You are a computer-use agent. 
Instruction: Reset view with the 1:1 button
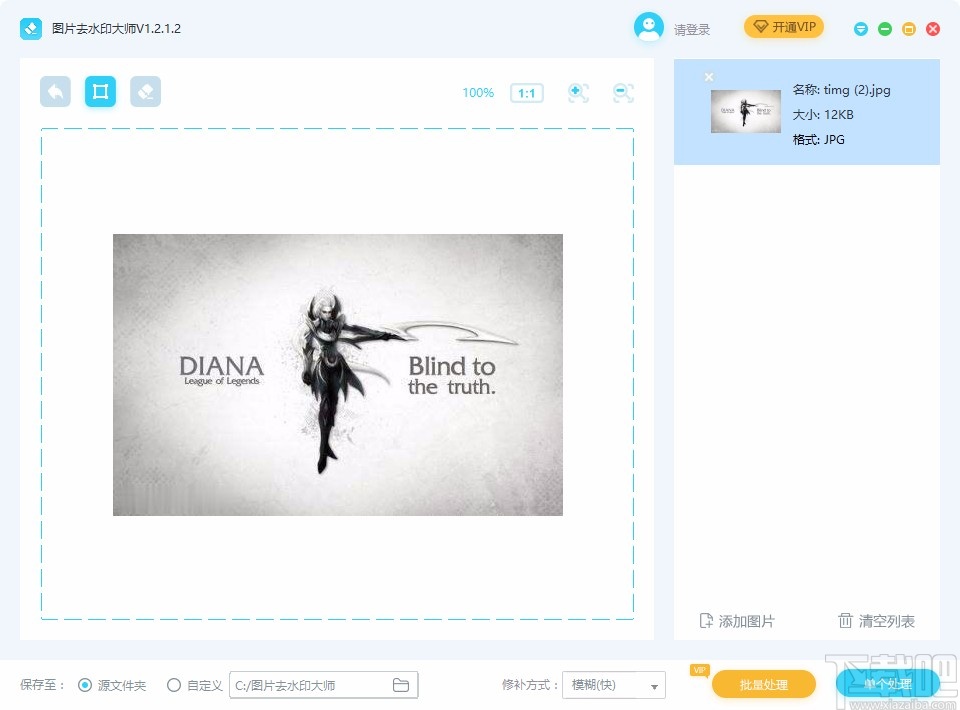[527, 93]
